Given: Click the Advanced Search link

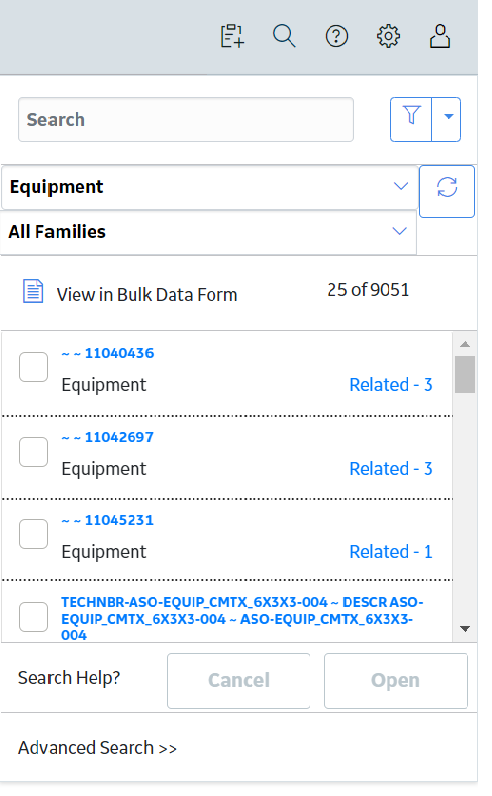Looking at the screenshot, I should [x=97, y=748].
